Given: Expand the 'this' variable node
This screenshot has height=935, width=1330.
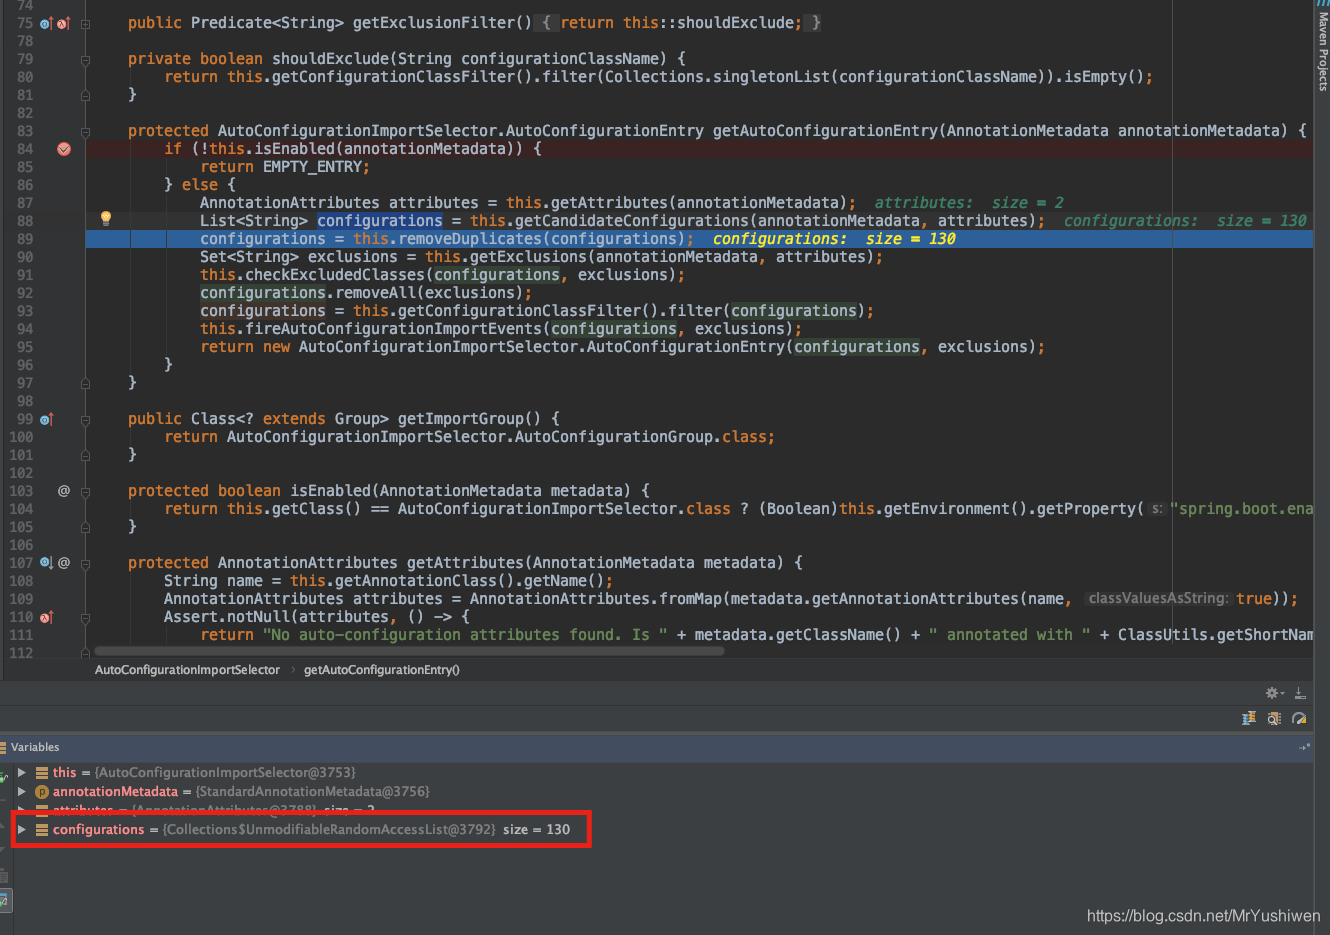Looking at the screenshot, I should point(22,772).
